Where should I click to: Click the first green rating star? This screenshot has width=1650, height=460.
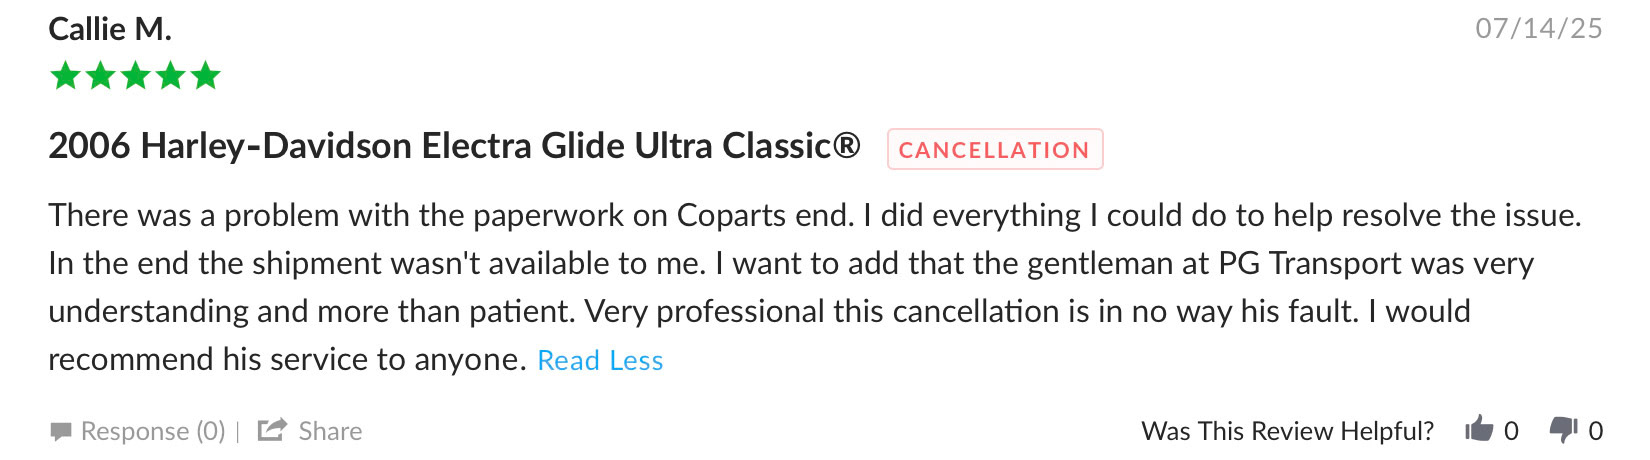(x=66, y=76)
